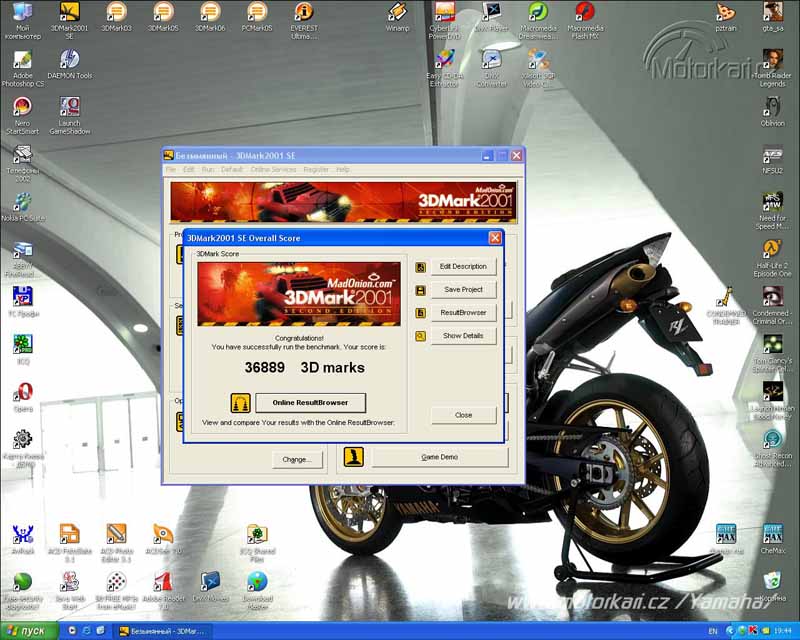Click the system clock showing 19:44
Image resolution: width=800 pixels, height=640 pixels.
point(783,631)
